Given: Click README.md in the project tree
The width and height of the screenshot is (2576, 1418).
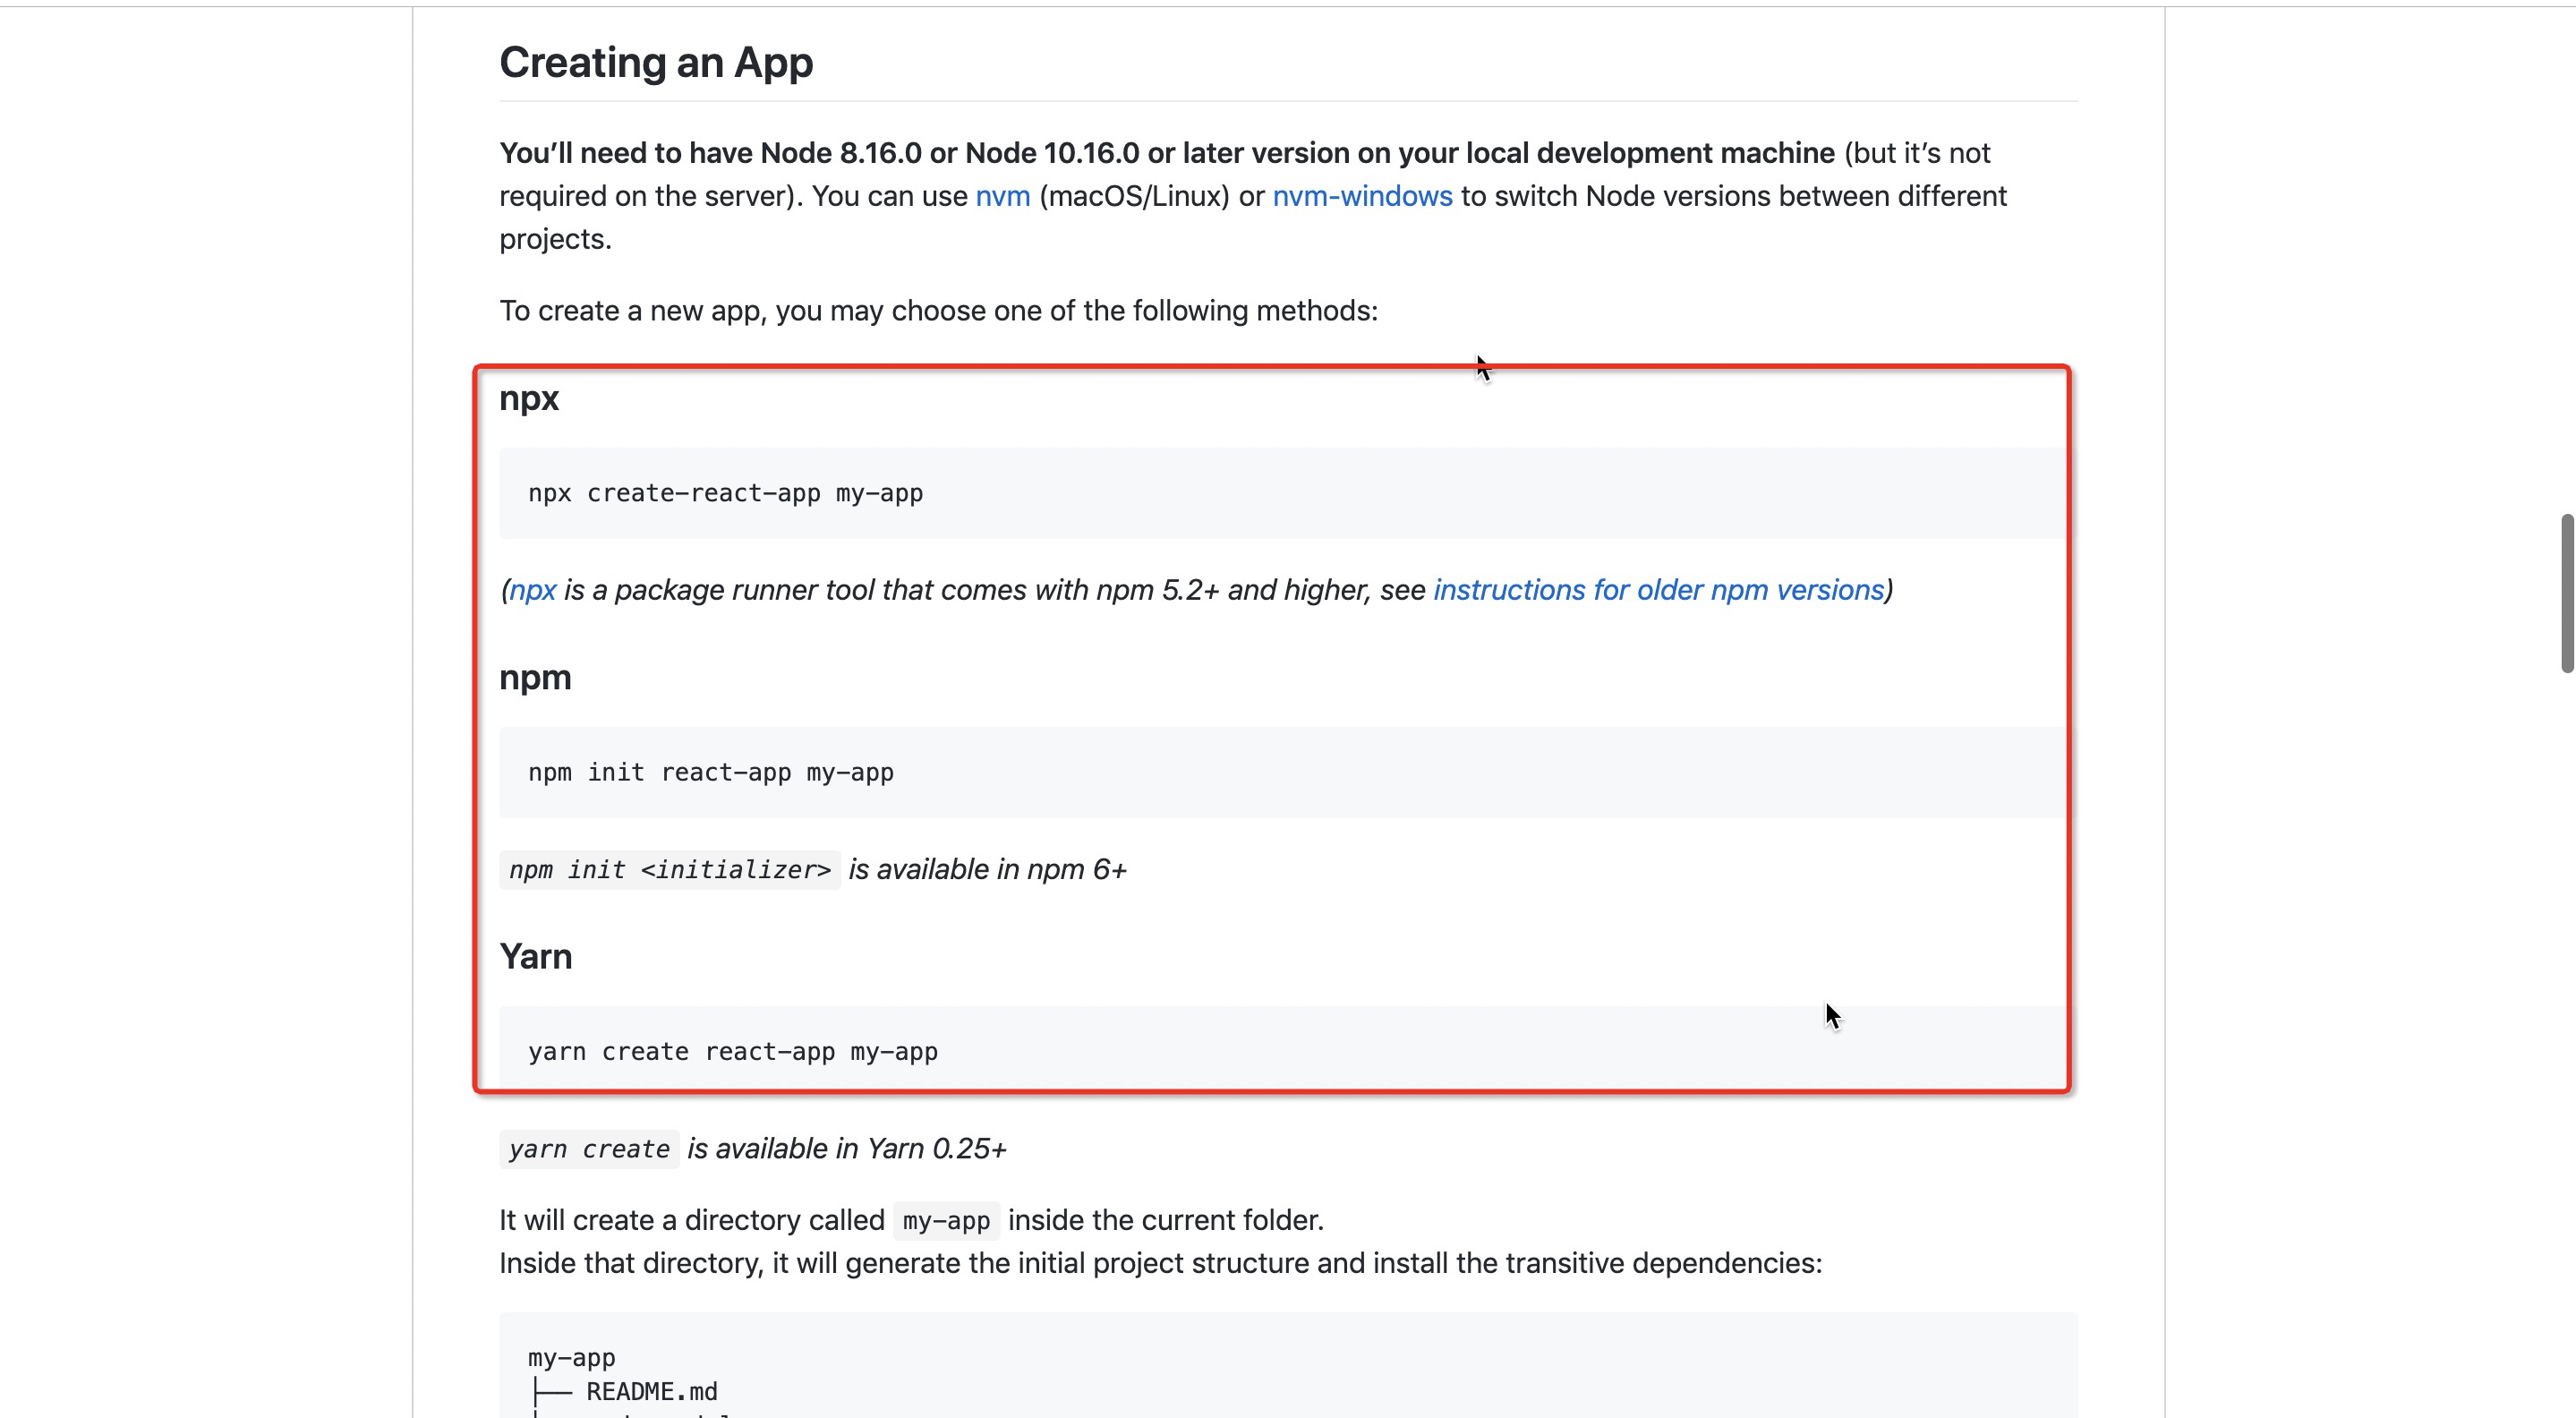Looking at the screenshot, I should click(x=651, y=1391).
